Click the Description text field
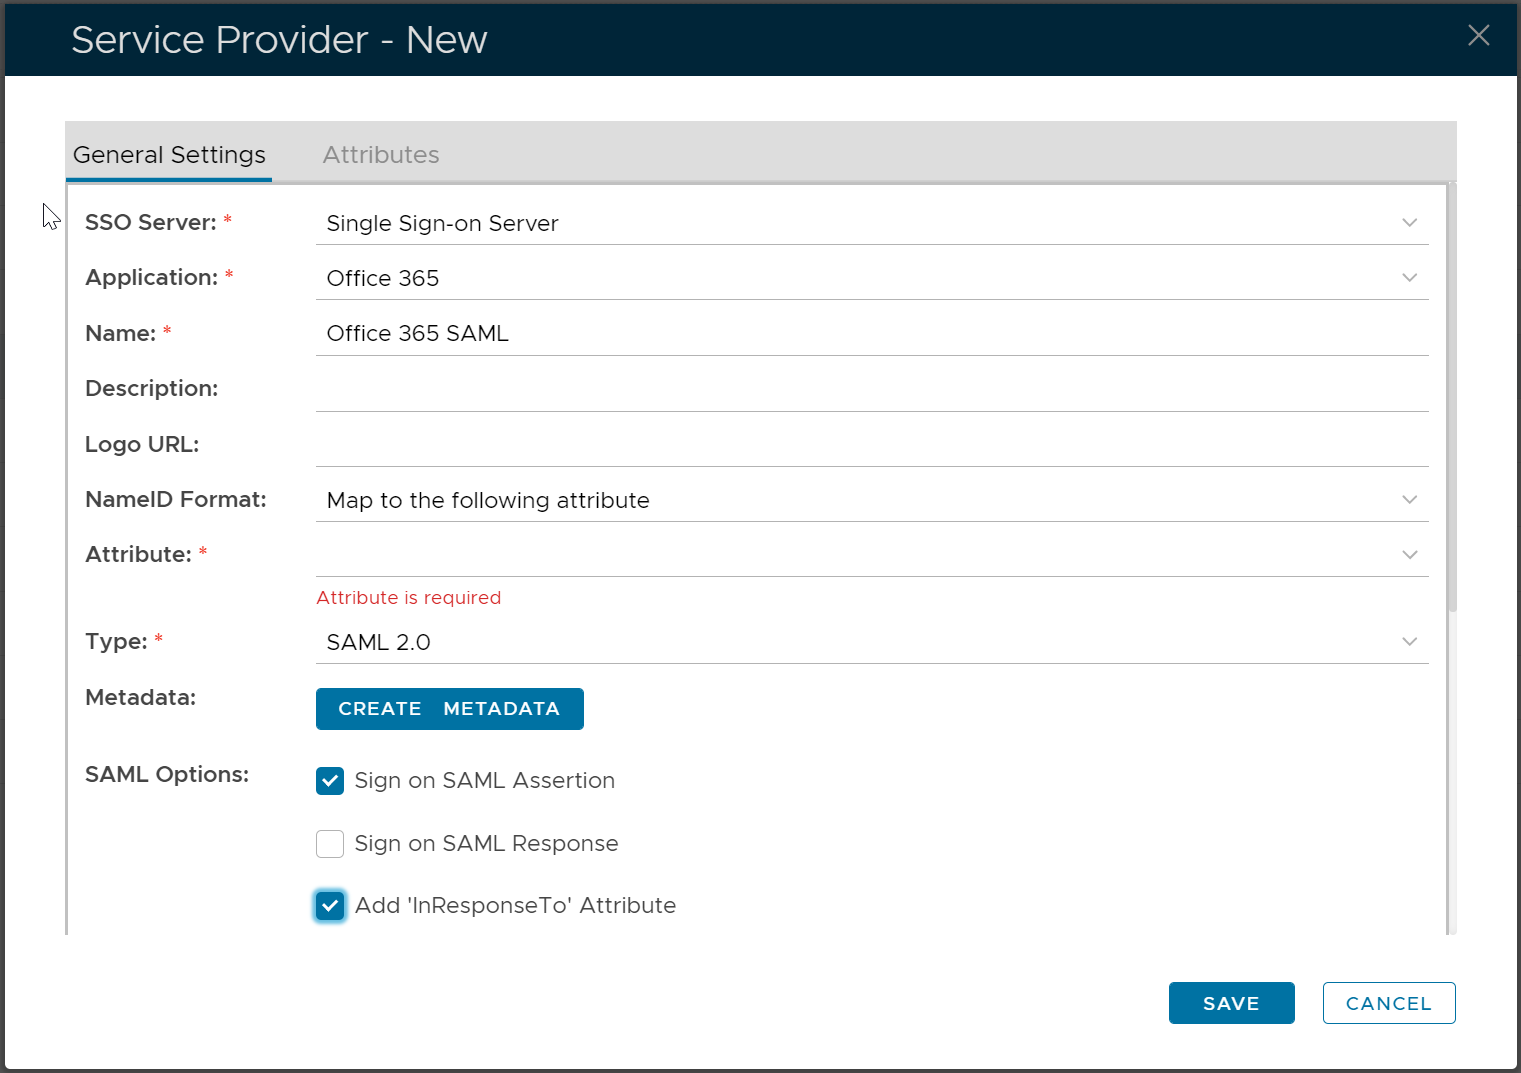 tap(870, 389)
